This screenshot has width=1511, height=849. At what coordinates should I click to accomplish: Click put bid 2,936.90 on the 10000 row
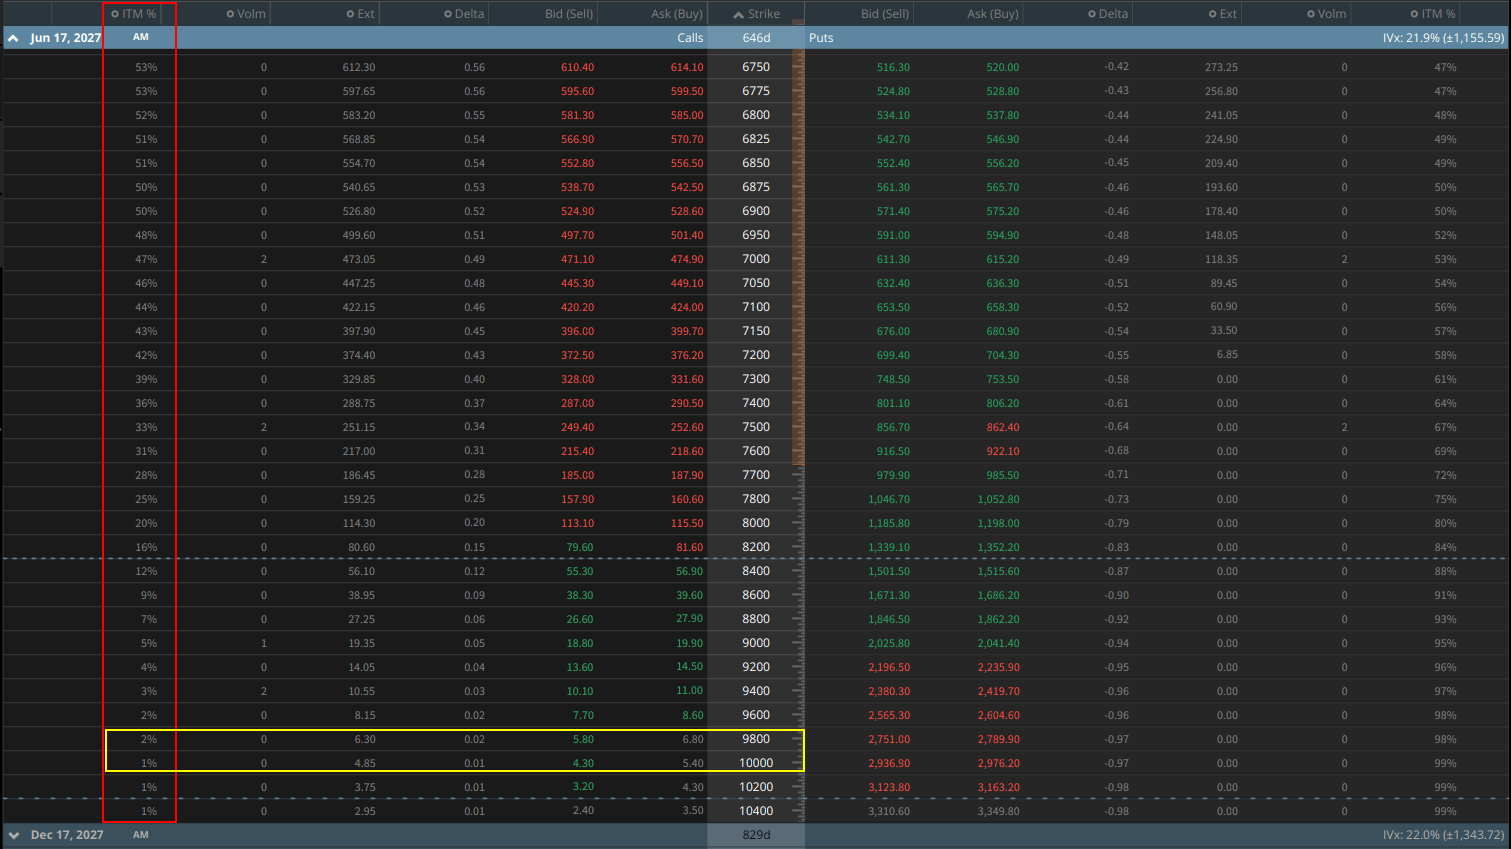[x=889, y=763]
